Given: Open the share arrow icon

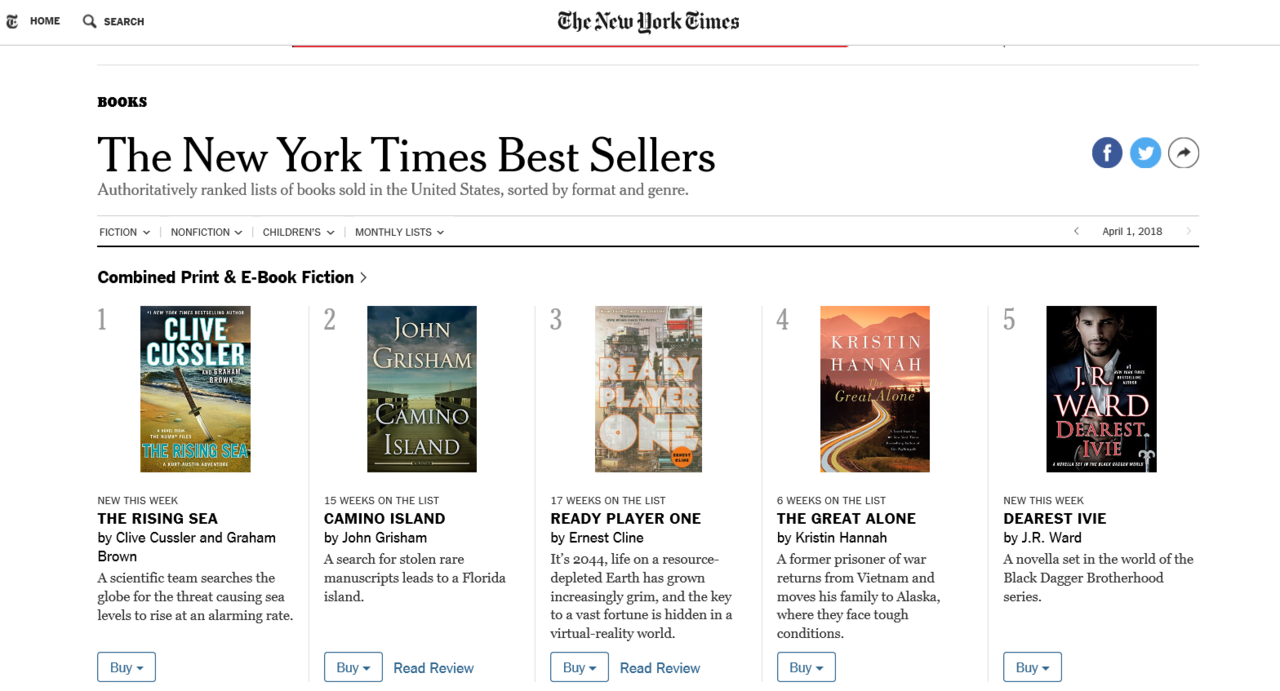Looking at the screenshot, I should click(x=1184, y=153).
